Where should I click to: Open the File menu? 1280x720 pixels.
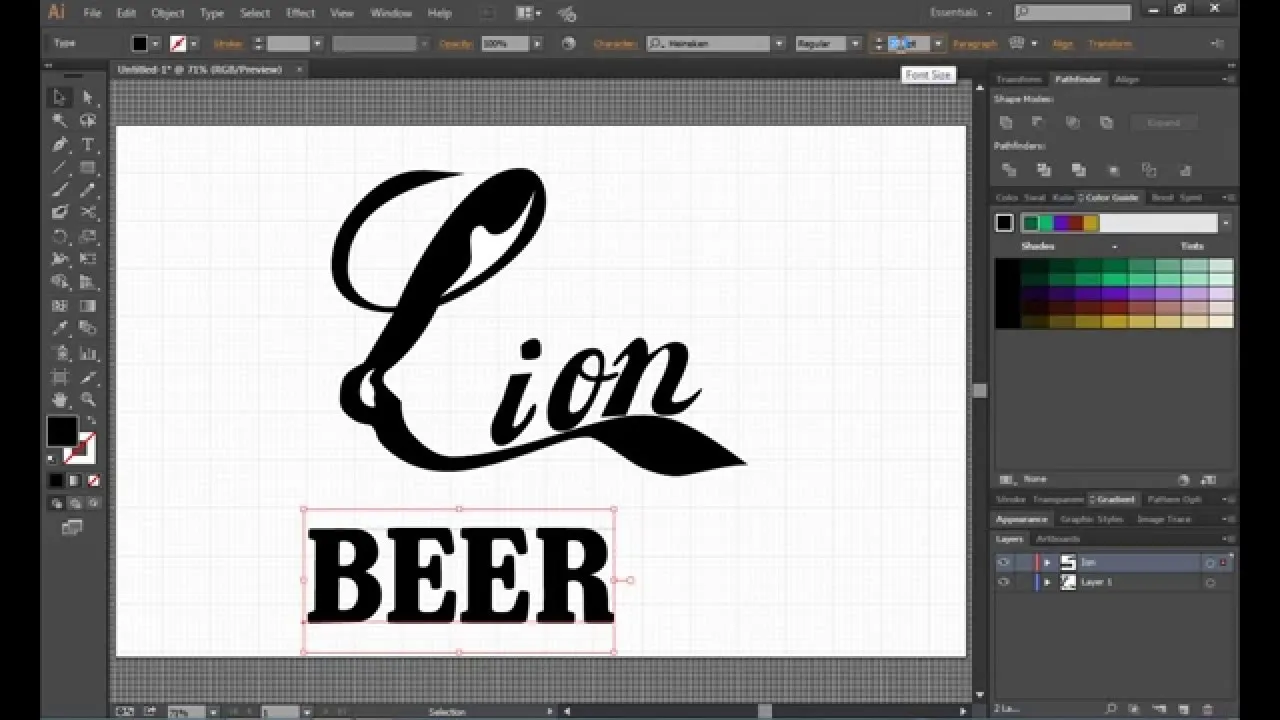coord(92,13)
